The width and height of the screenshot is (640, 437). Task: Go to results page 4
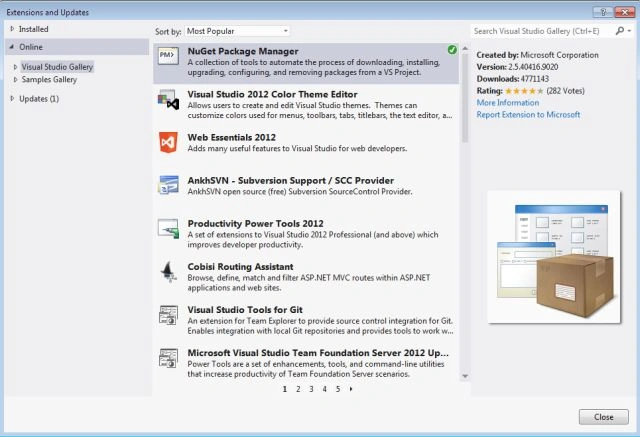[x=324, y=389]
